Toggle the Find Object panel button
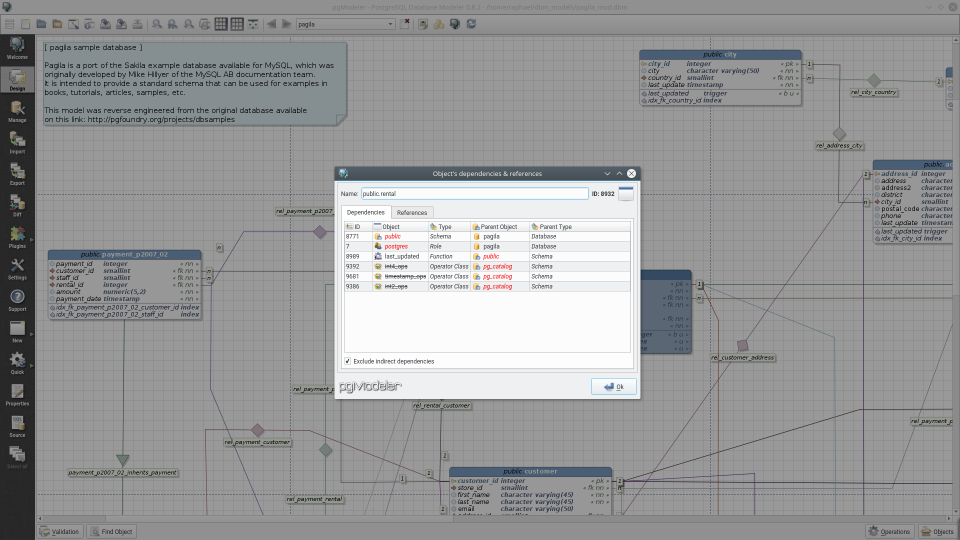Screen dimensions: 960x540 coord(110,531)
